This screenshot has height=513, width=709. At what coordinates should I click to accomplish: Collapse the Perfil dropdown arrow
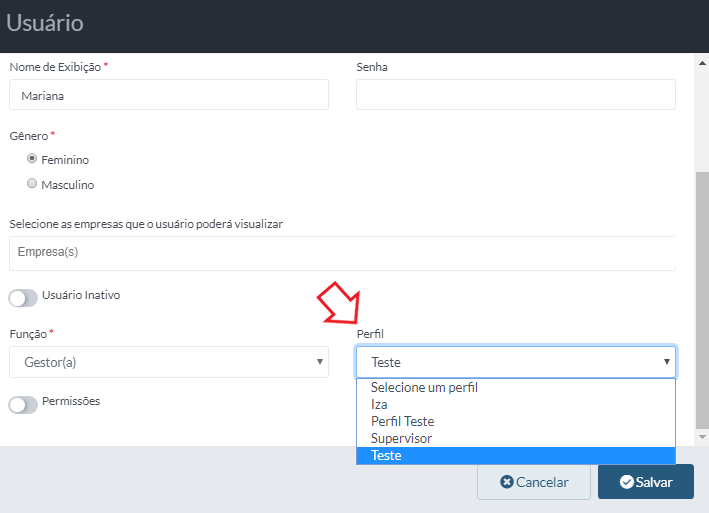point(666,362)
